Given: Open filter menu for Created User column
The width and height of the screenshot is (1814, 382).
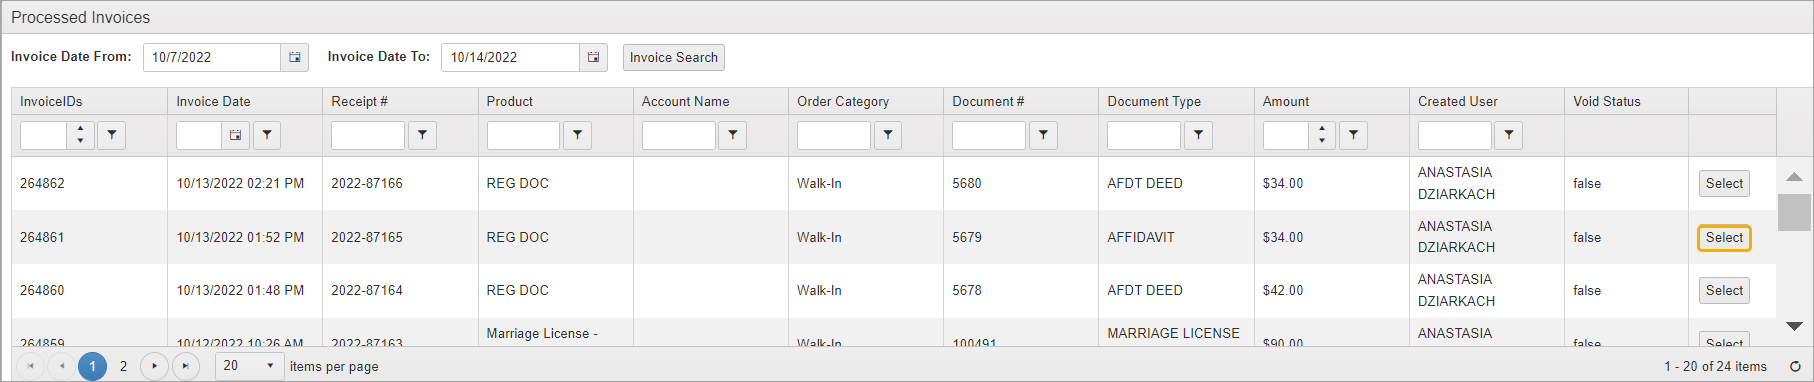Looking at the screenshot, I should [1508, 135].
